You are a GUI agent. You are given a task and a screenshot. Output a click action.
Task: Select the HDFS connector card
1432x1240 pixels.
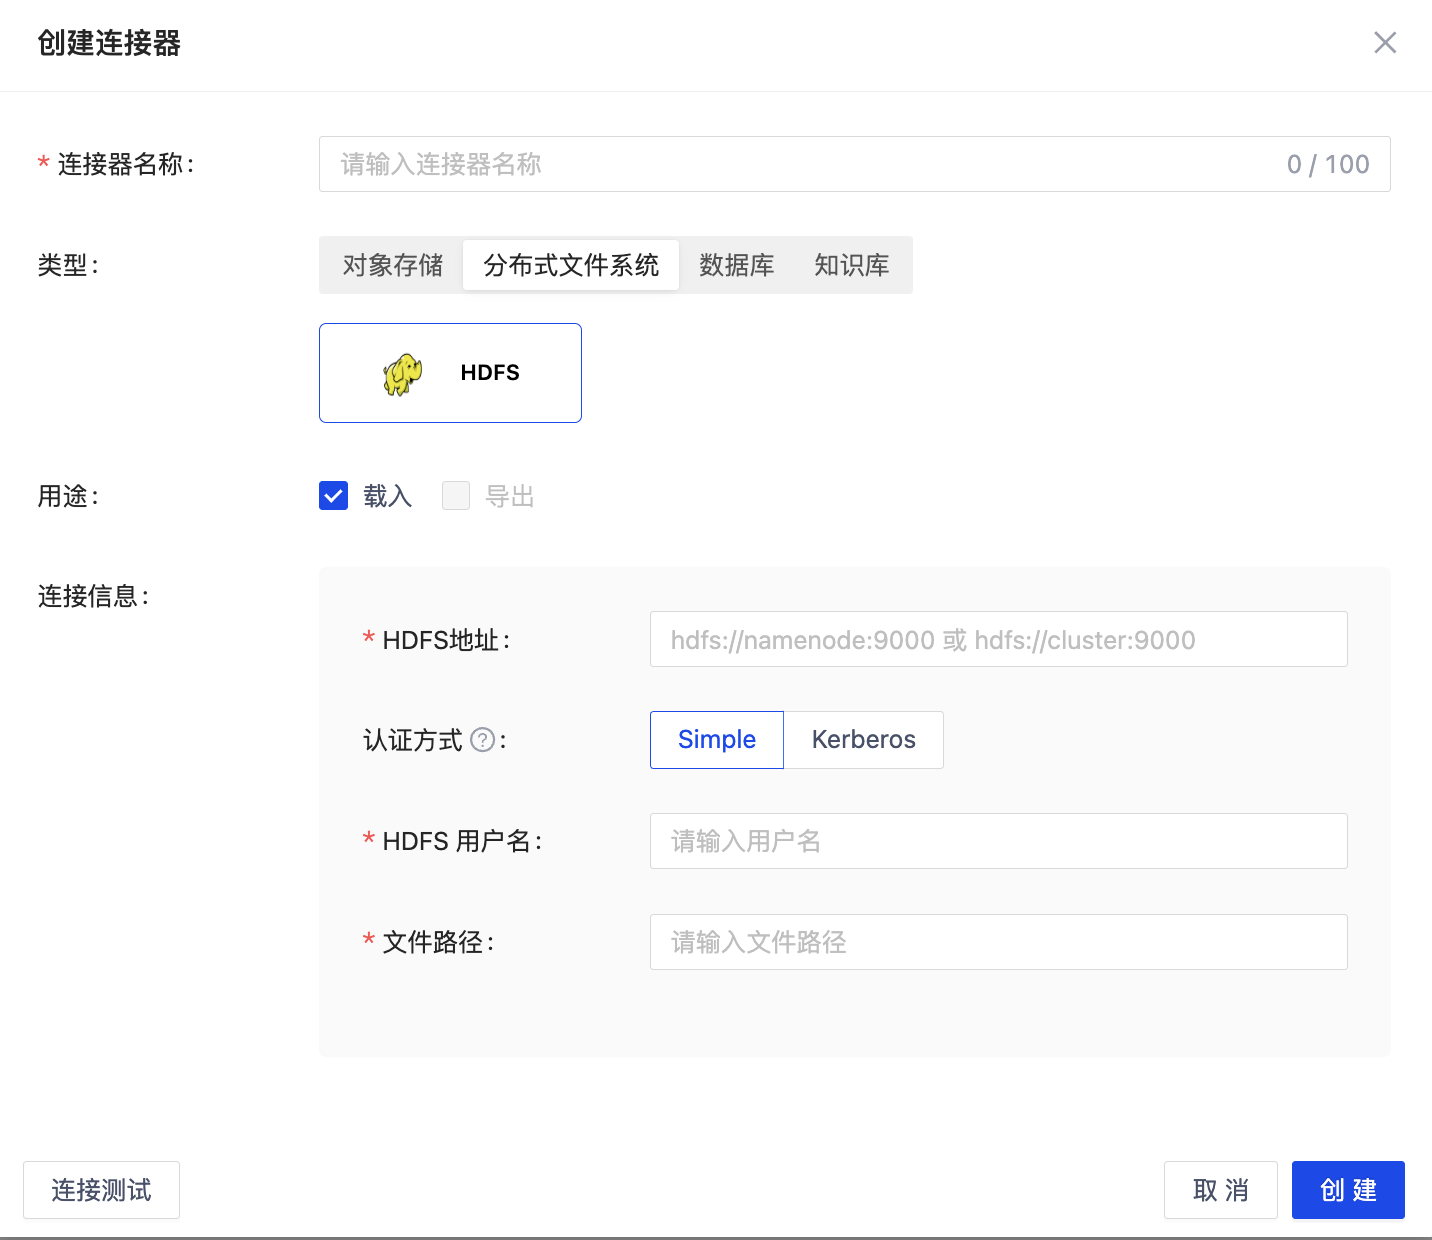click(450, 373)
